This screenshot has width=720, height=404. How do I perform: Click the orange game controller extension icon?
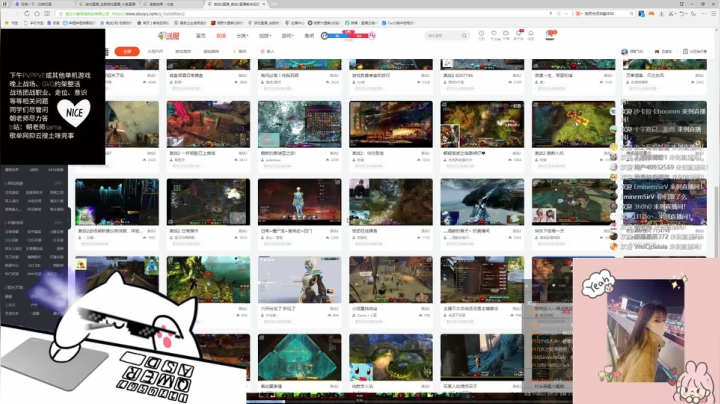point(651,14)
